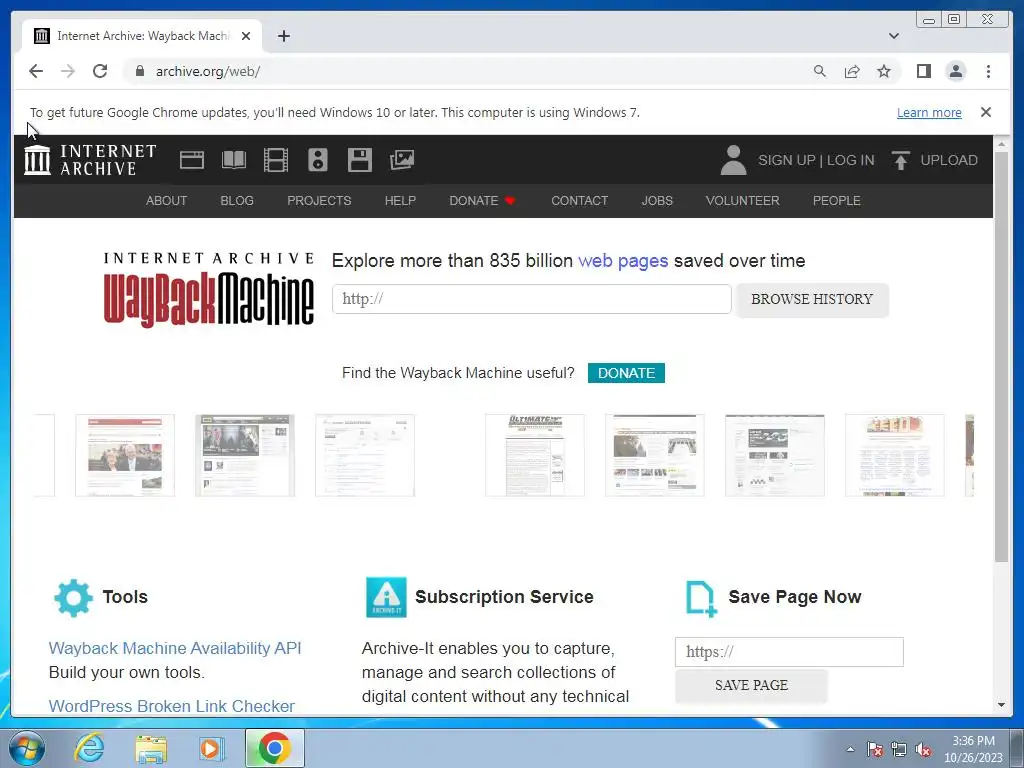This screenshot has width=1024, height=768.
Task: Reload the page with the refresh icon
Action: [100, 71]
